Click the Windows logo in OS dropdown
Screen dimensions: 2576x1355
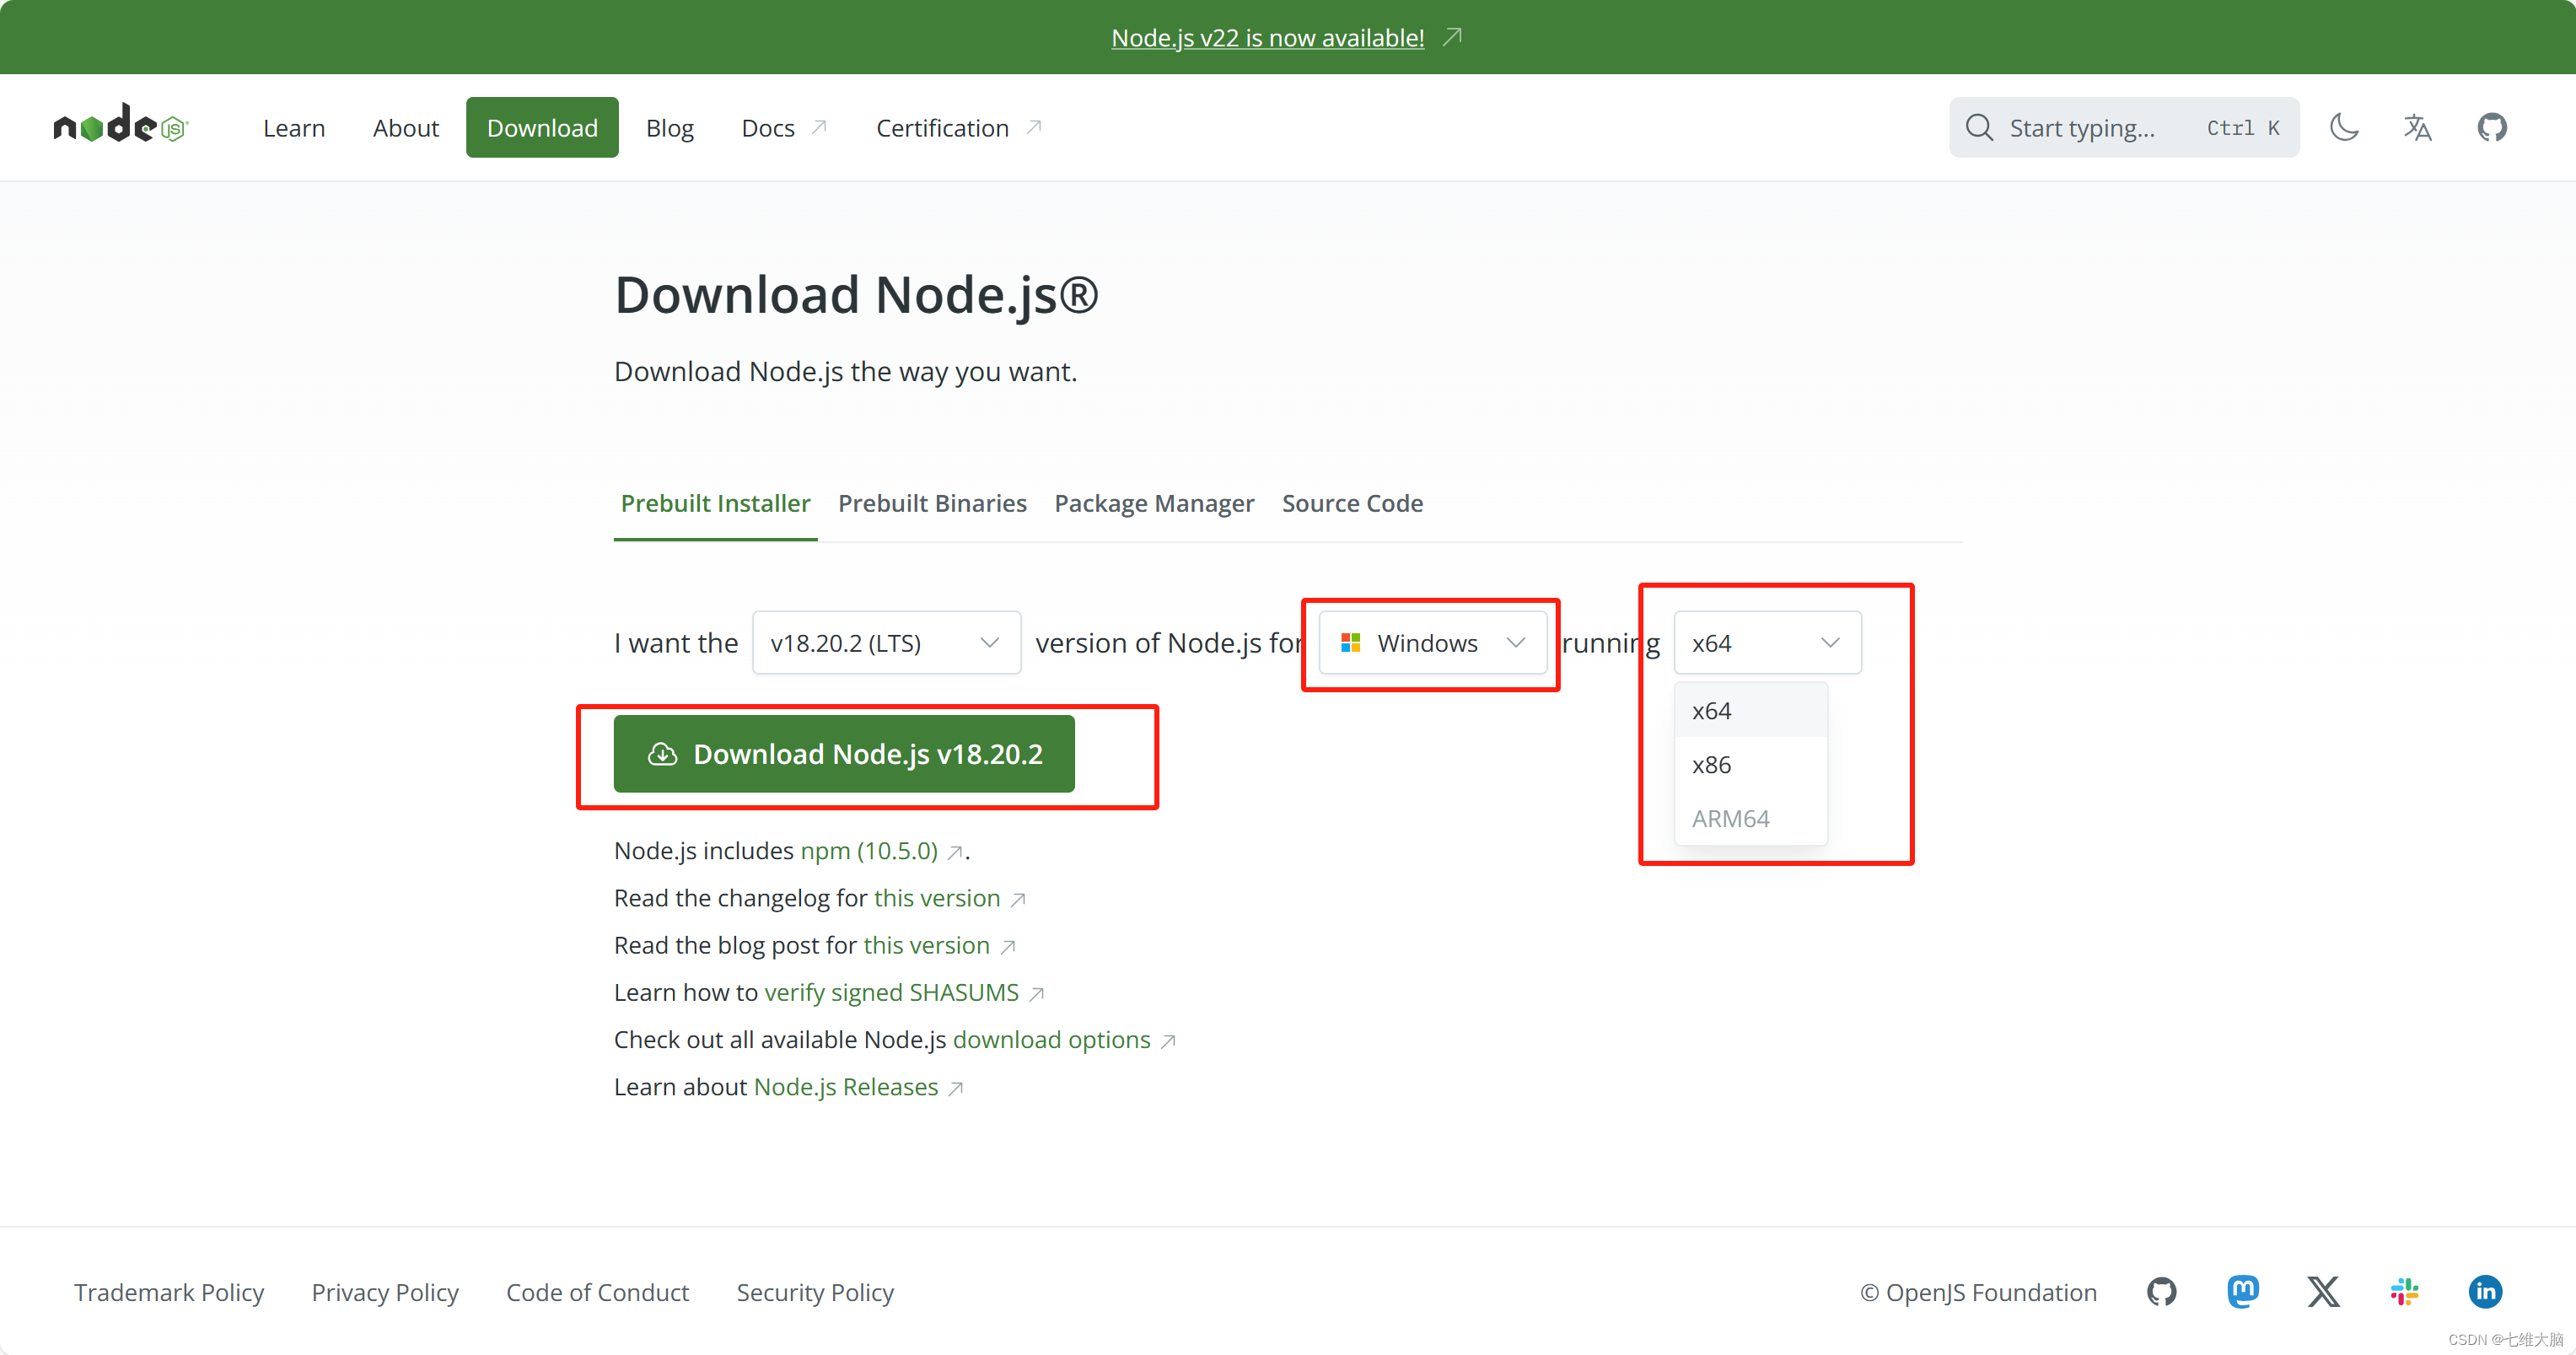coord(1350,642)
